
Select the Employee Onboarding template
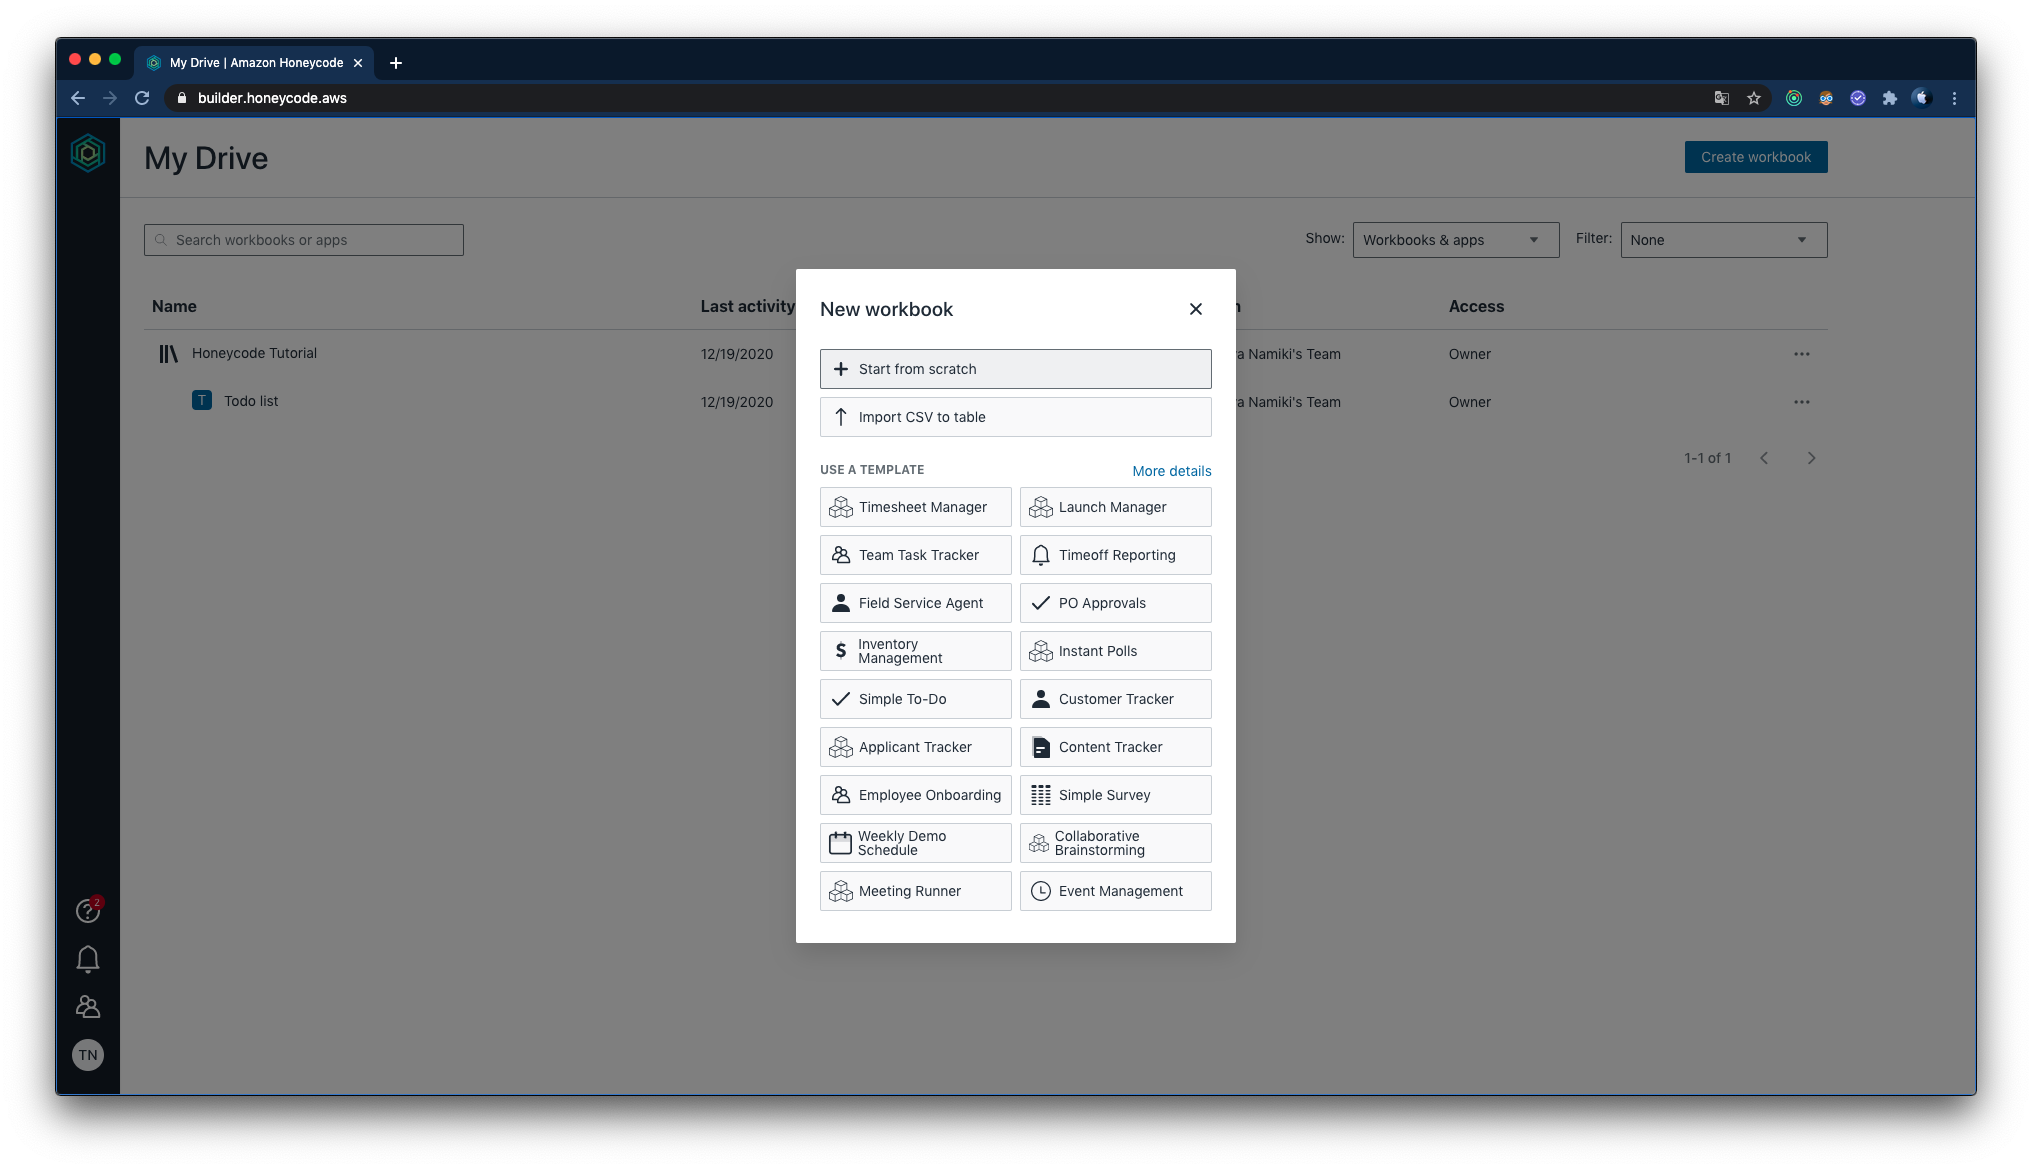[915, 795]
